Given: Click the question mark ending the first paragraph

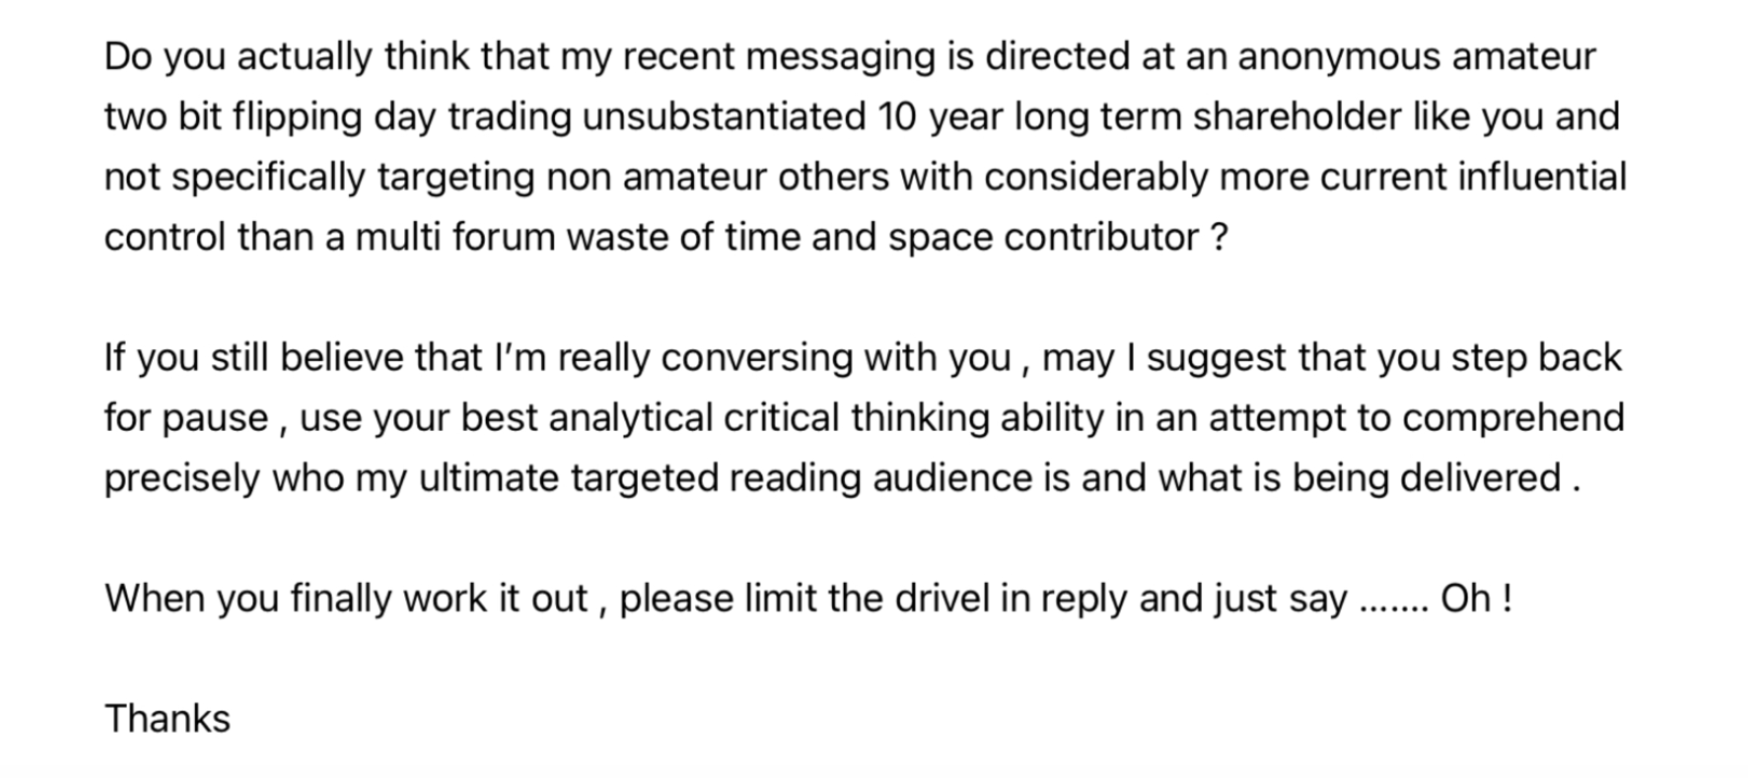Looking at the screenshot, I should point(1218,238).
